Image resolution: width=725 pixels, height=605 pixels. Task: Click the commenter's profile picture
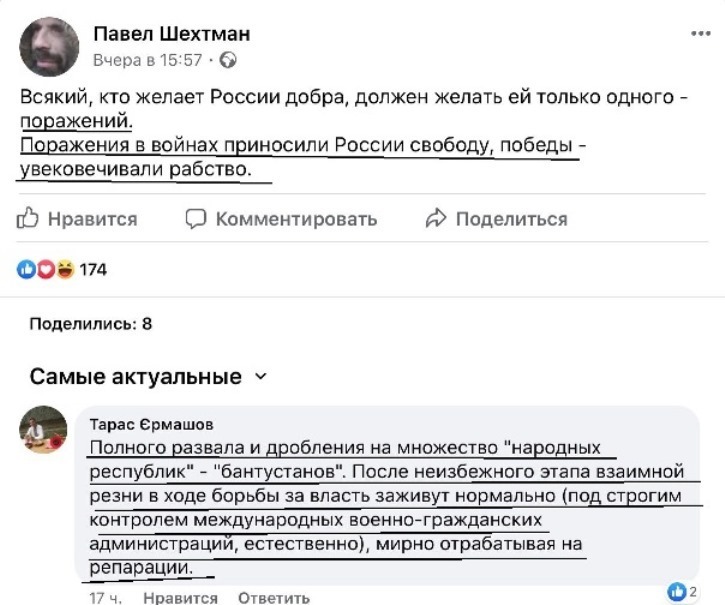43,430
